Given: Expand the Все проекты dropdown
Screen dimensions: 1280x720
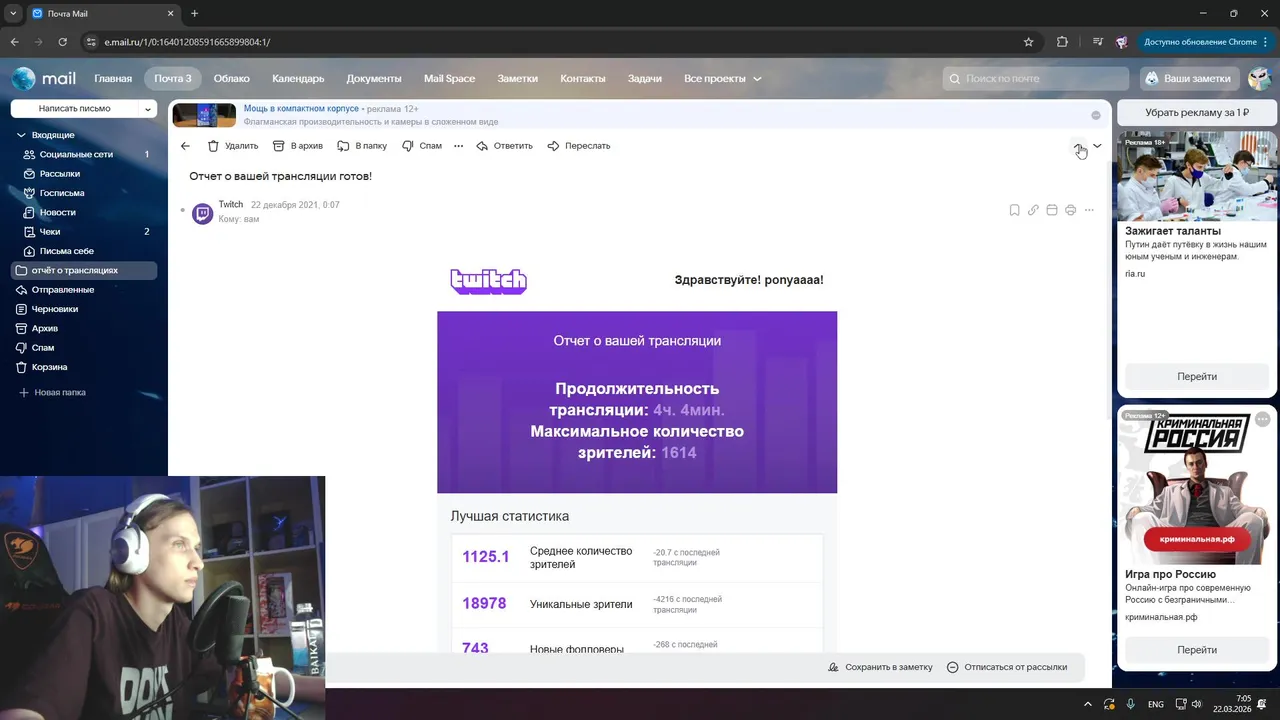Looking at the screenshot, I should (x=723, y=79).
